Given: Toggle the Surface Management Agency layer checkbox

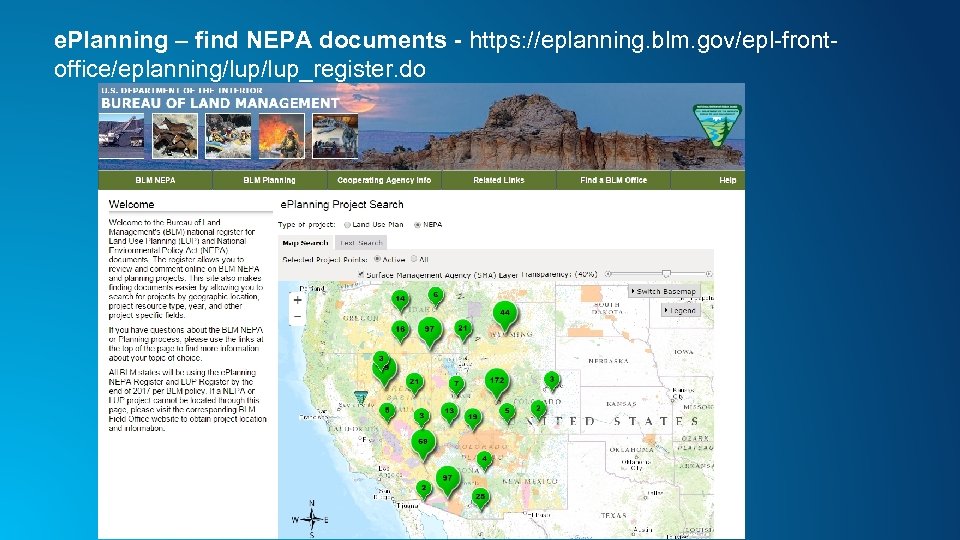Looking at the screenshot, I should point(361,274).
